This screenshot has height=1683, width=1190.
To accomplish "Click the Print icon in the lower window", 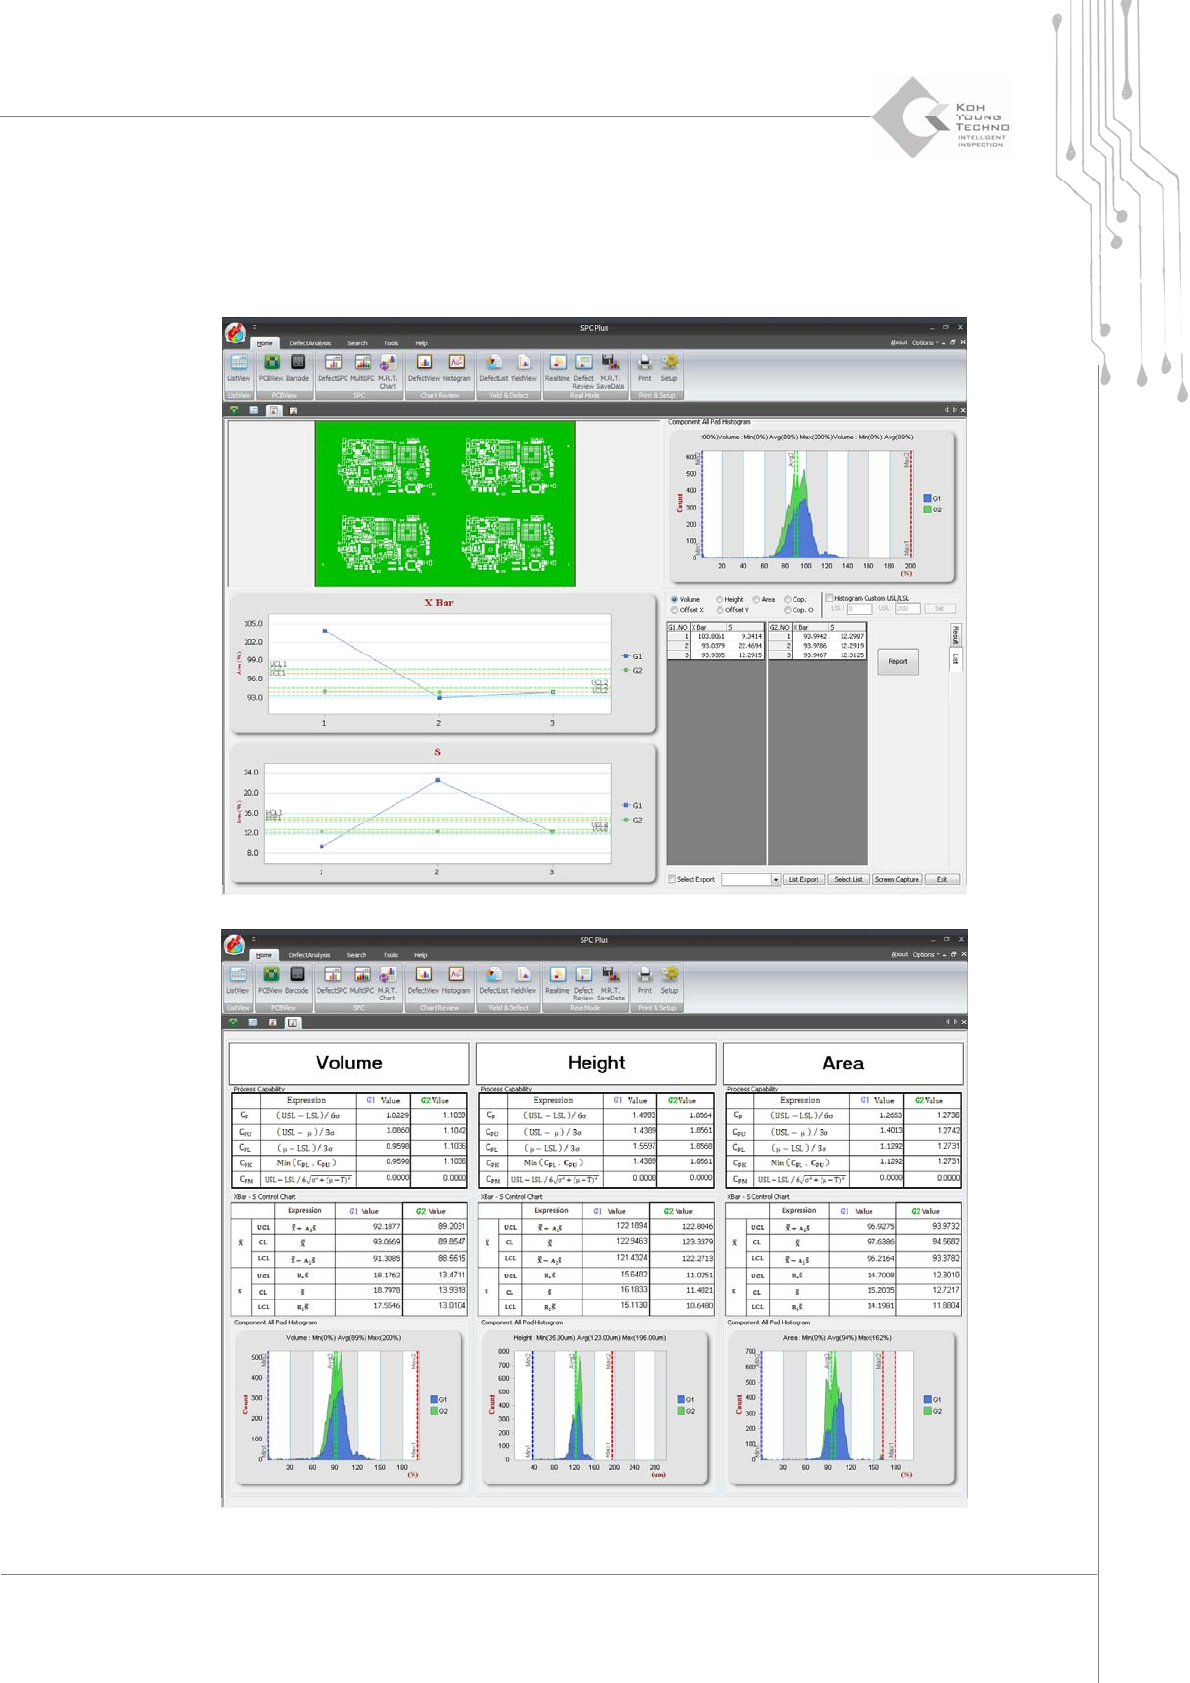I will [x=645, y=979].
